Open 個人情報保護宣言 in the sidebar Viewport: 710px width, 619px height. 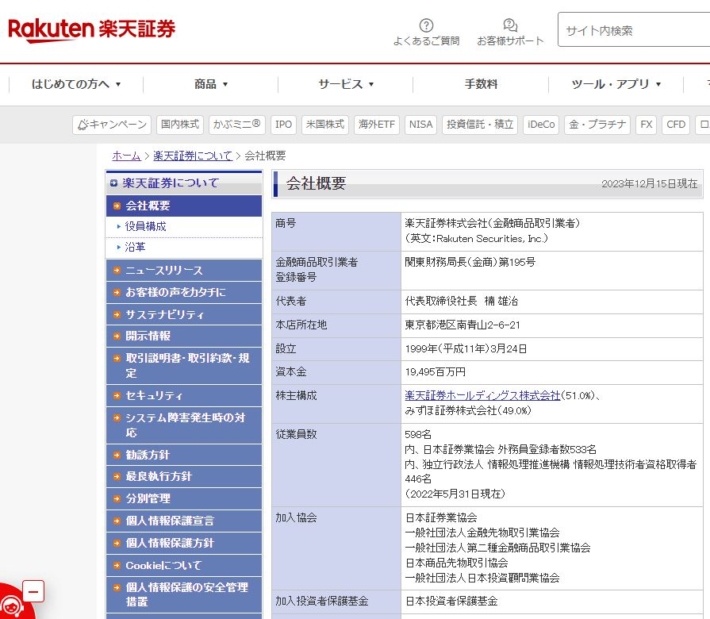point(184,521)
